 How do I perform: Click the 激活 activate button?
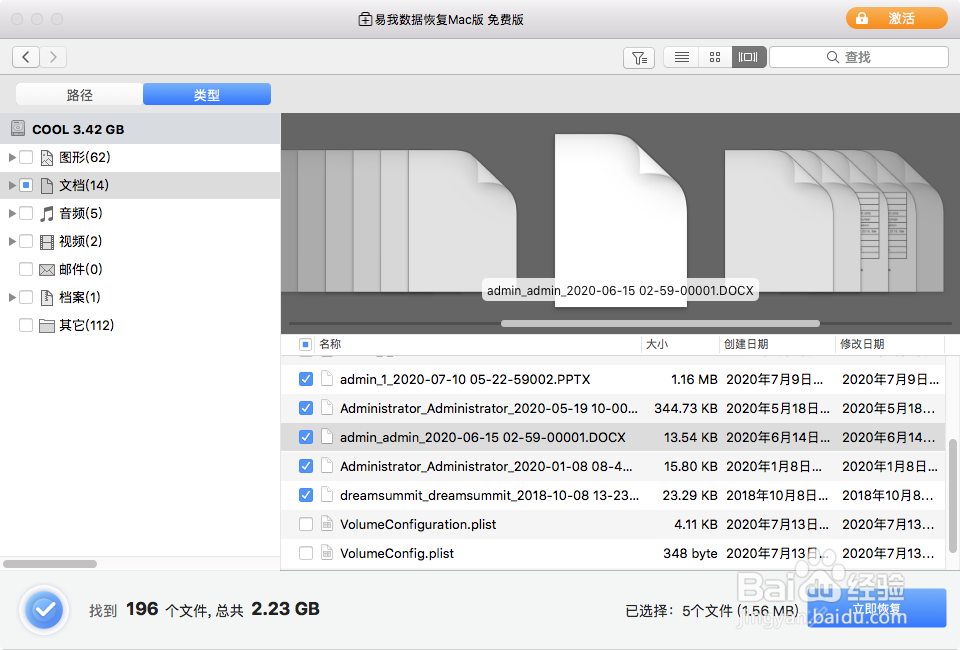pyautogui.click(x=896, y=18)
